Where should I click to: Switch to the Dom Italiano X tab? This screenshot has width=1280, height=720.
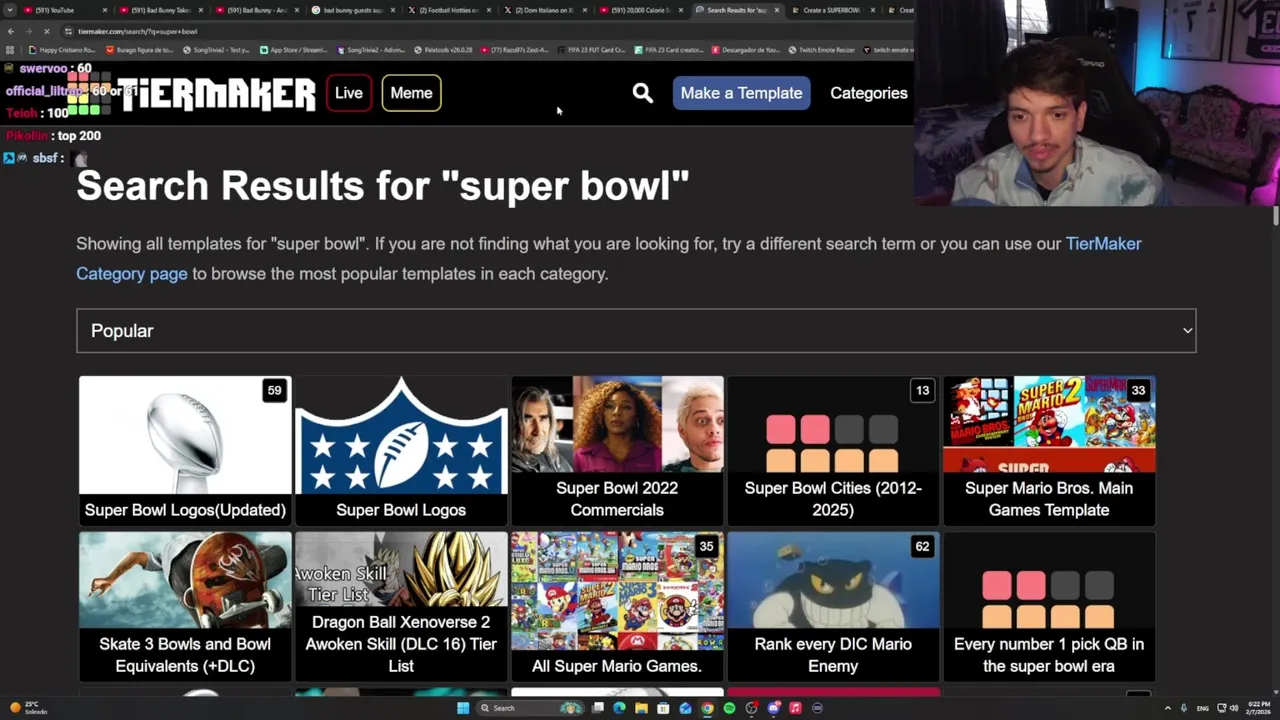(544, 10)
